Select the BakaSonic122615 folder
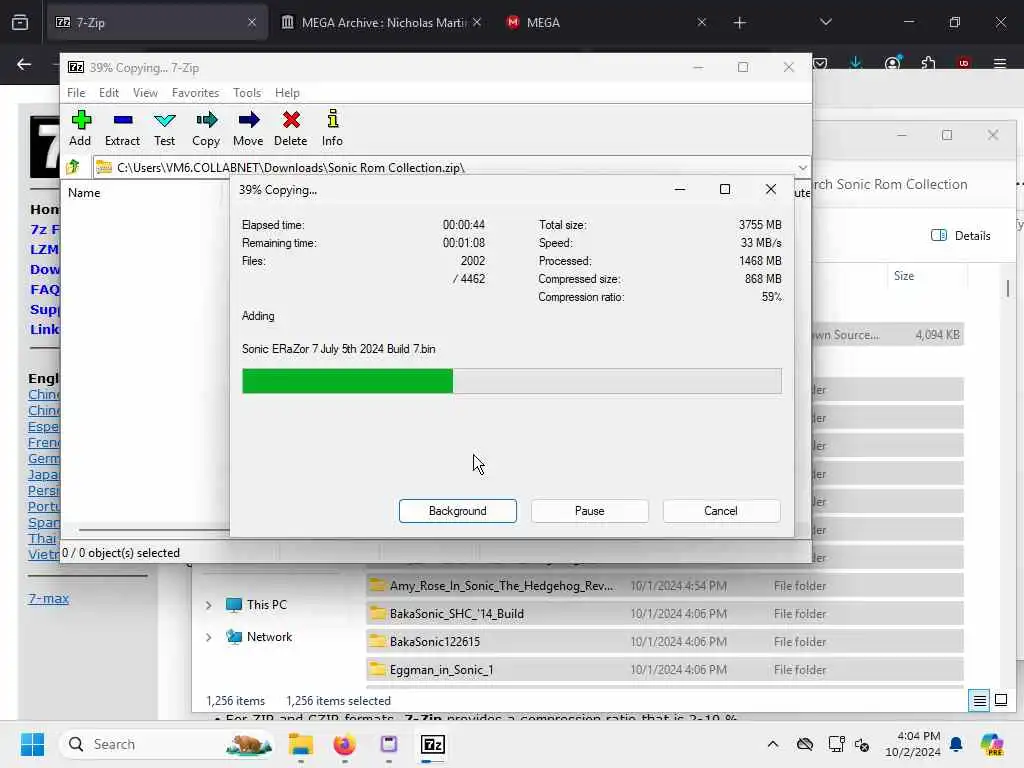 tap(664, 642)
